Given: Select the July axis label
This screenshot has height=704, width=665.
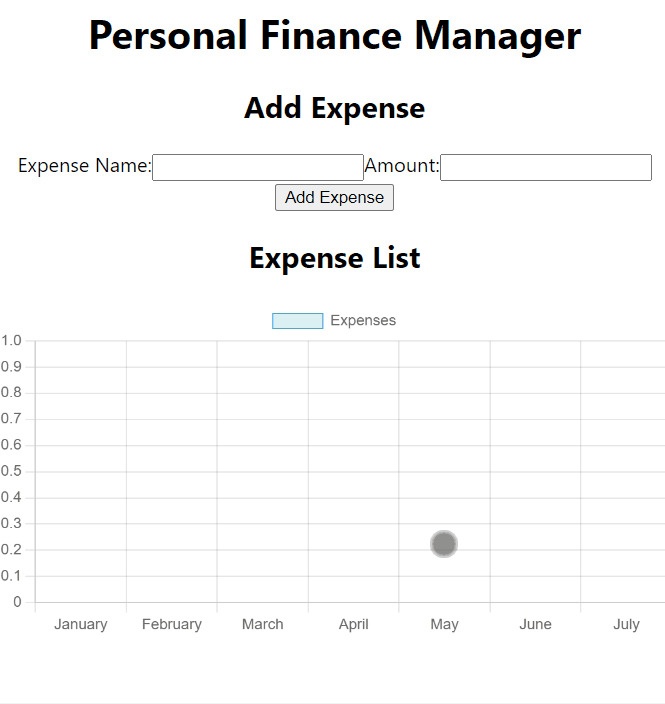Looking at the screenshot, I should 626,624.
